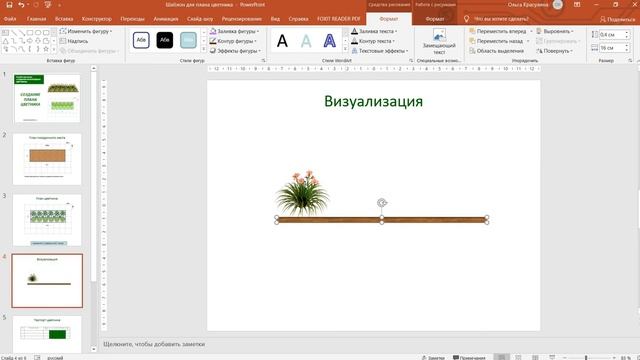Screen dimensions: 640x360
Task: Select slide 1 thumbnail
Action: (x=47, y=98)
